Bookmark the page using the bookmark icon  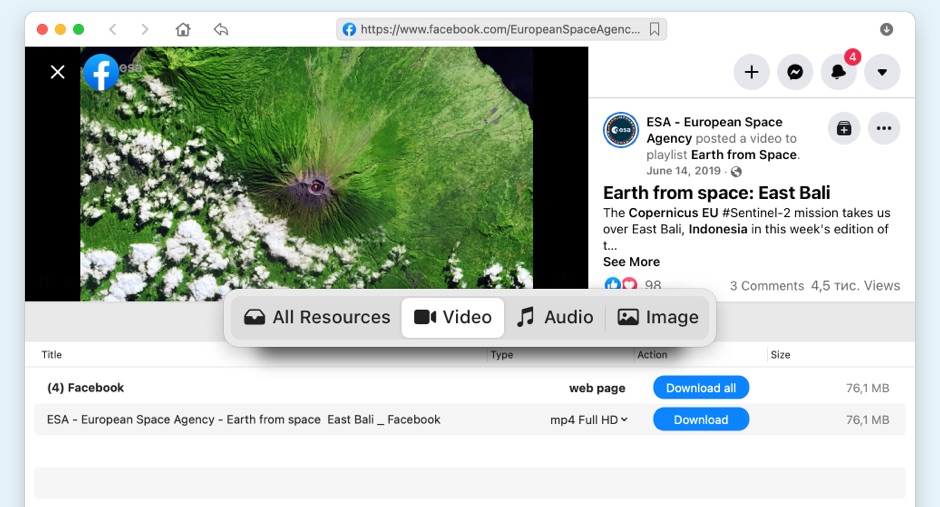[655, 29]
